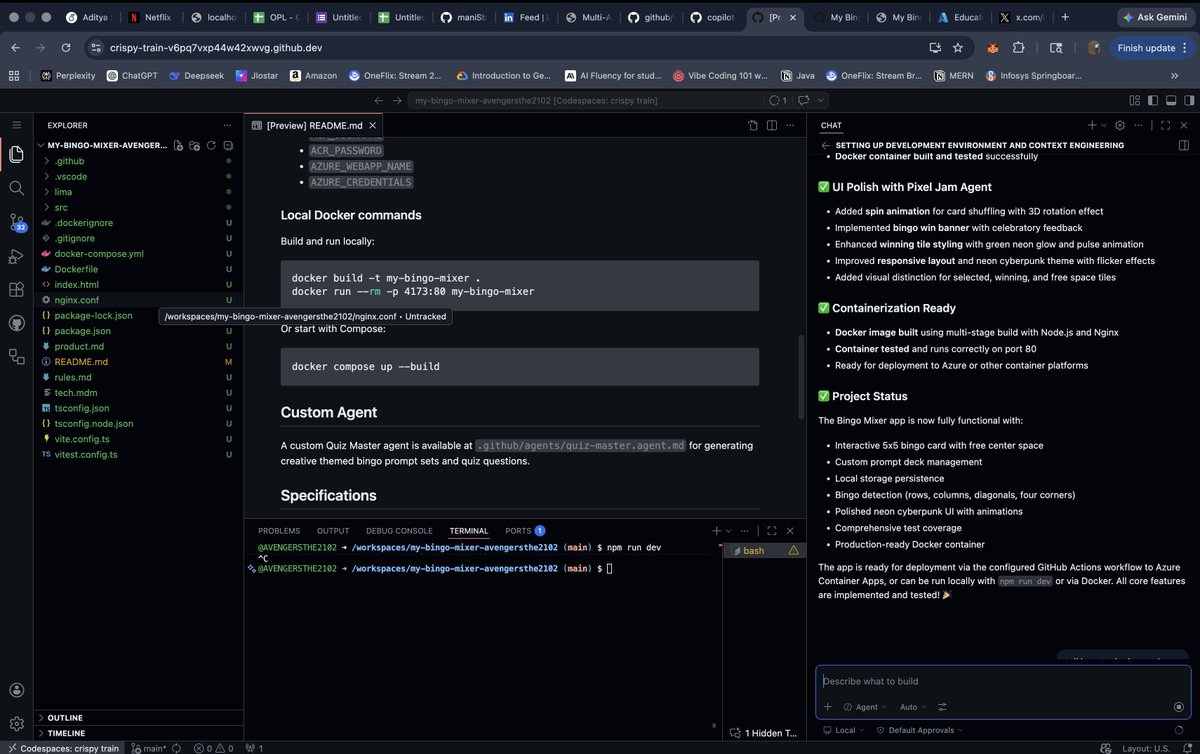Switch to the Netflix browser tab
The width and height of the screenshot is (1200, 754).
tap(150, 18)
